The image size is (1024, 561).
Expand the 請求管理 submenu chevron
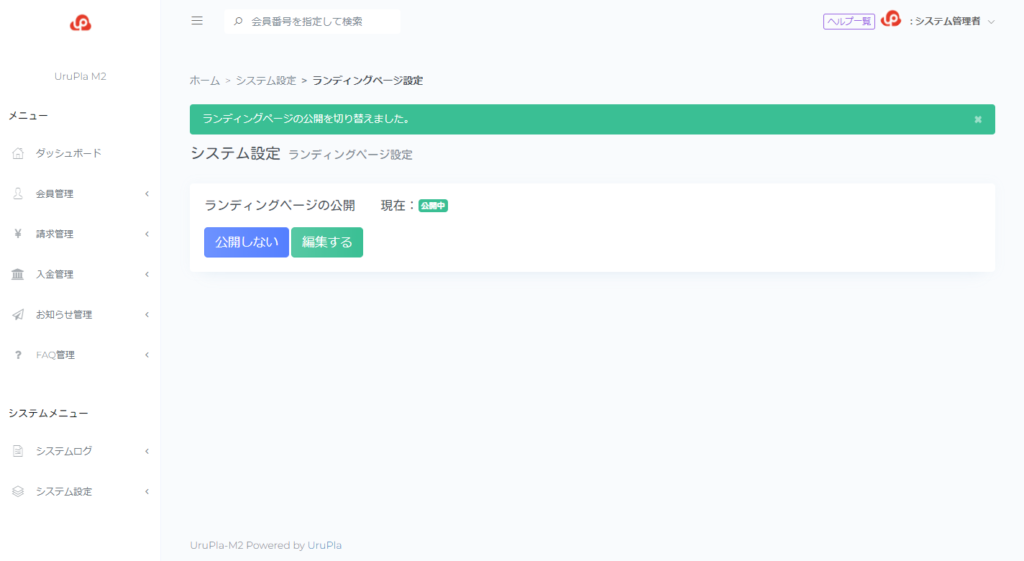147,234
